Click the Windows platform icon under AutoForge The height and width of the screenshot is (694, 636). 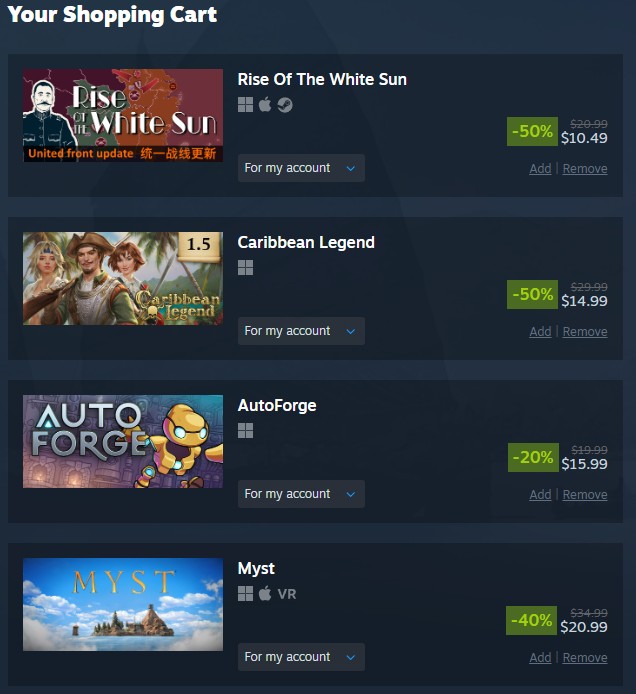[x=245, y=431]
